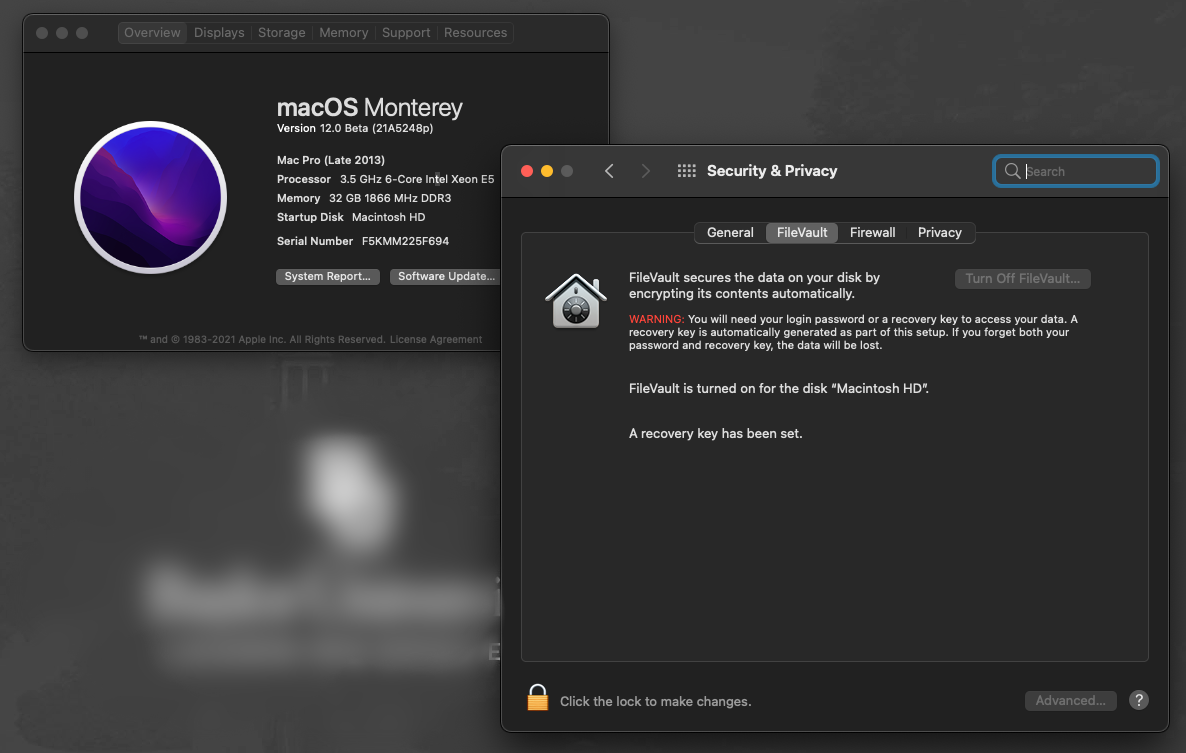Click serial number F5KMM225F694

[x=405, y=241]
